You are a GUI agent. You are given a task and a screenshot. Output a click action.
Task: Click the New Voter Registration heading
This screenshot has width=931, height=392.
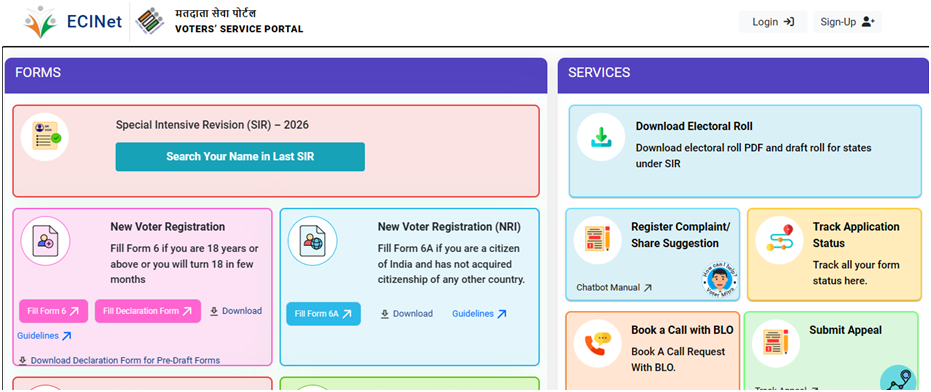pyautogui.click(x=167, y=227)
